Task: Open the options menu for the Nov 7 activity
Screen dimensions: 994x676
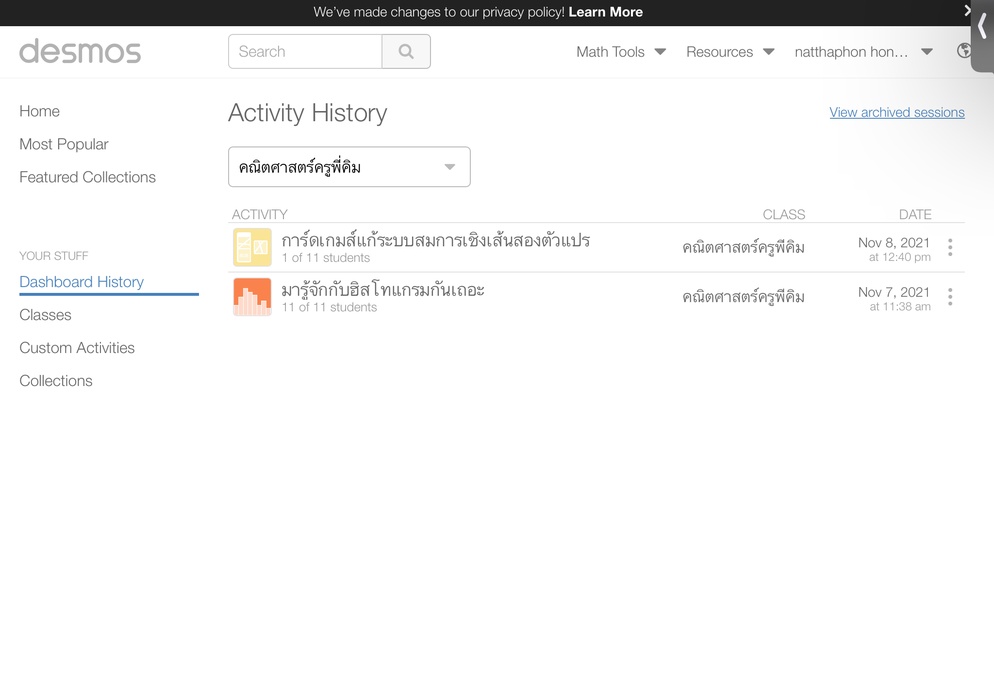Action: coord(950,297)
